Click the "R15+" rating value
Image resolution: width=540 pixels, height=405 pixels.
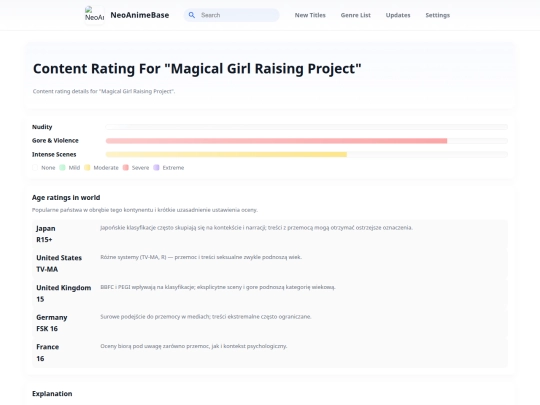[x=44, y=240]
